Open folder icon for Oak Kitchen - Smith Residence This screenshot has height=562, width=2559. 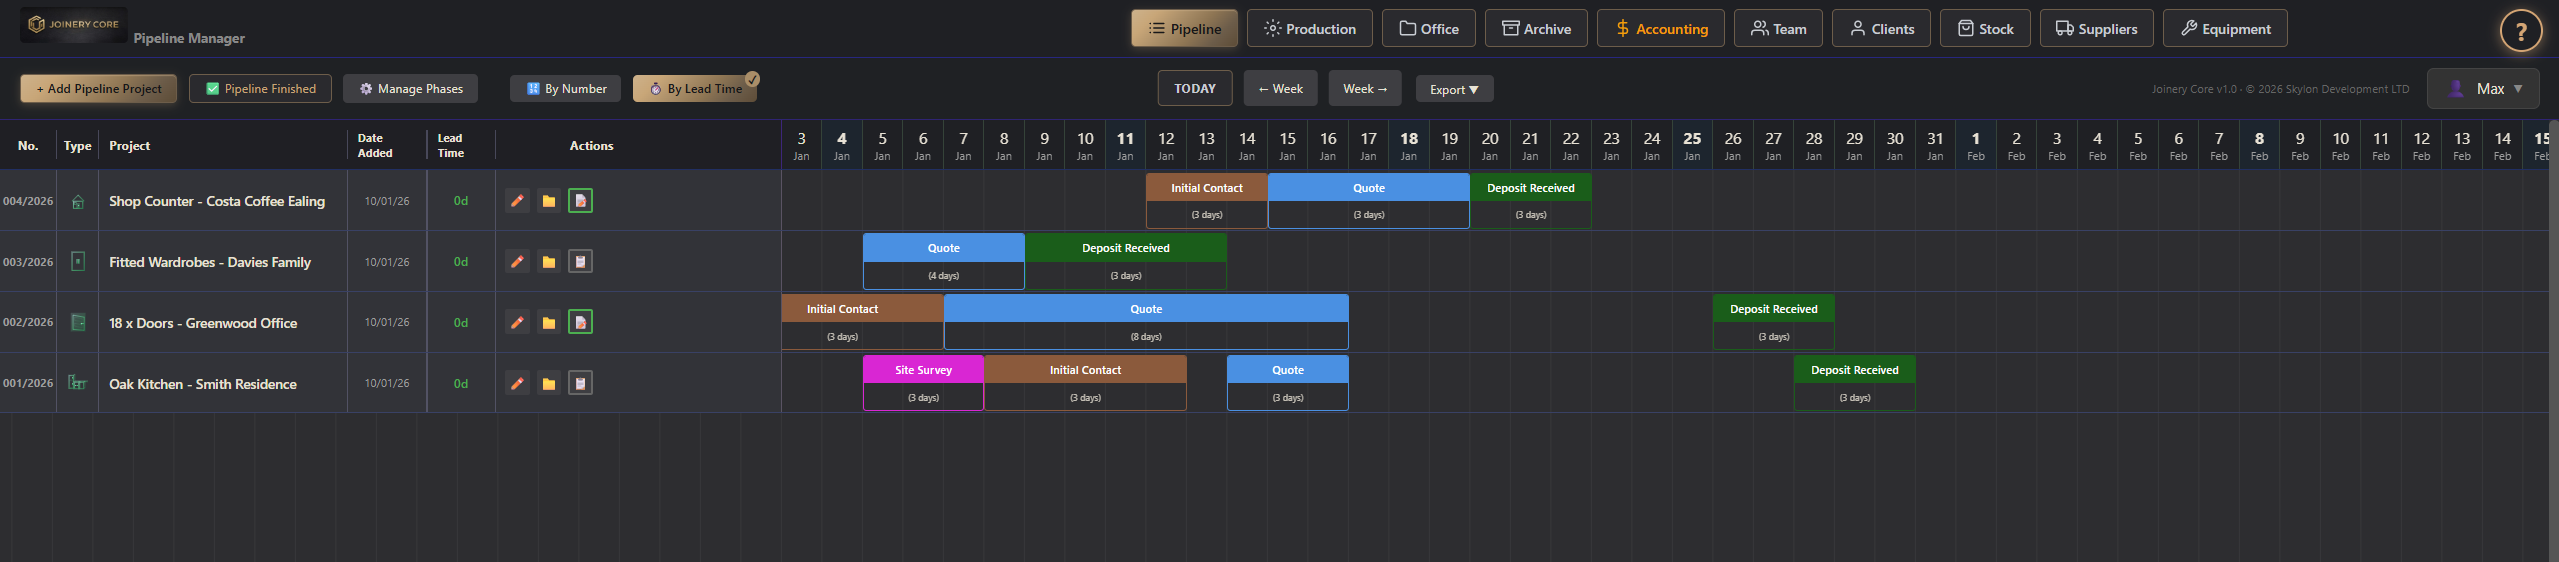(549, 384)
